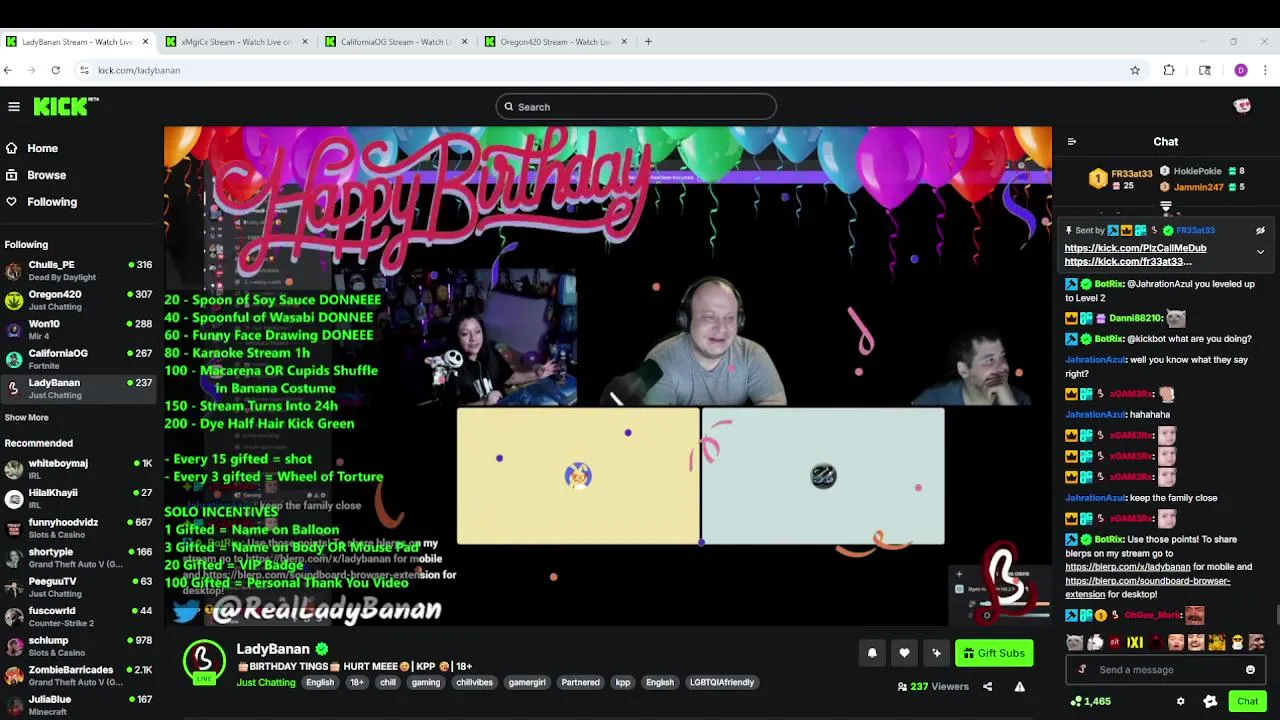Click the Just Chatting category link

[x=266, y=683]
